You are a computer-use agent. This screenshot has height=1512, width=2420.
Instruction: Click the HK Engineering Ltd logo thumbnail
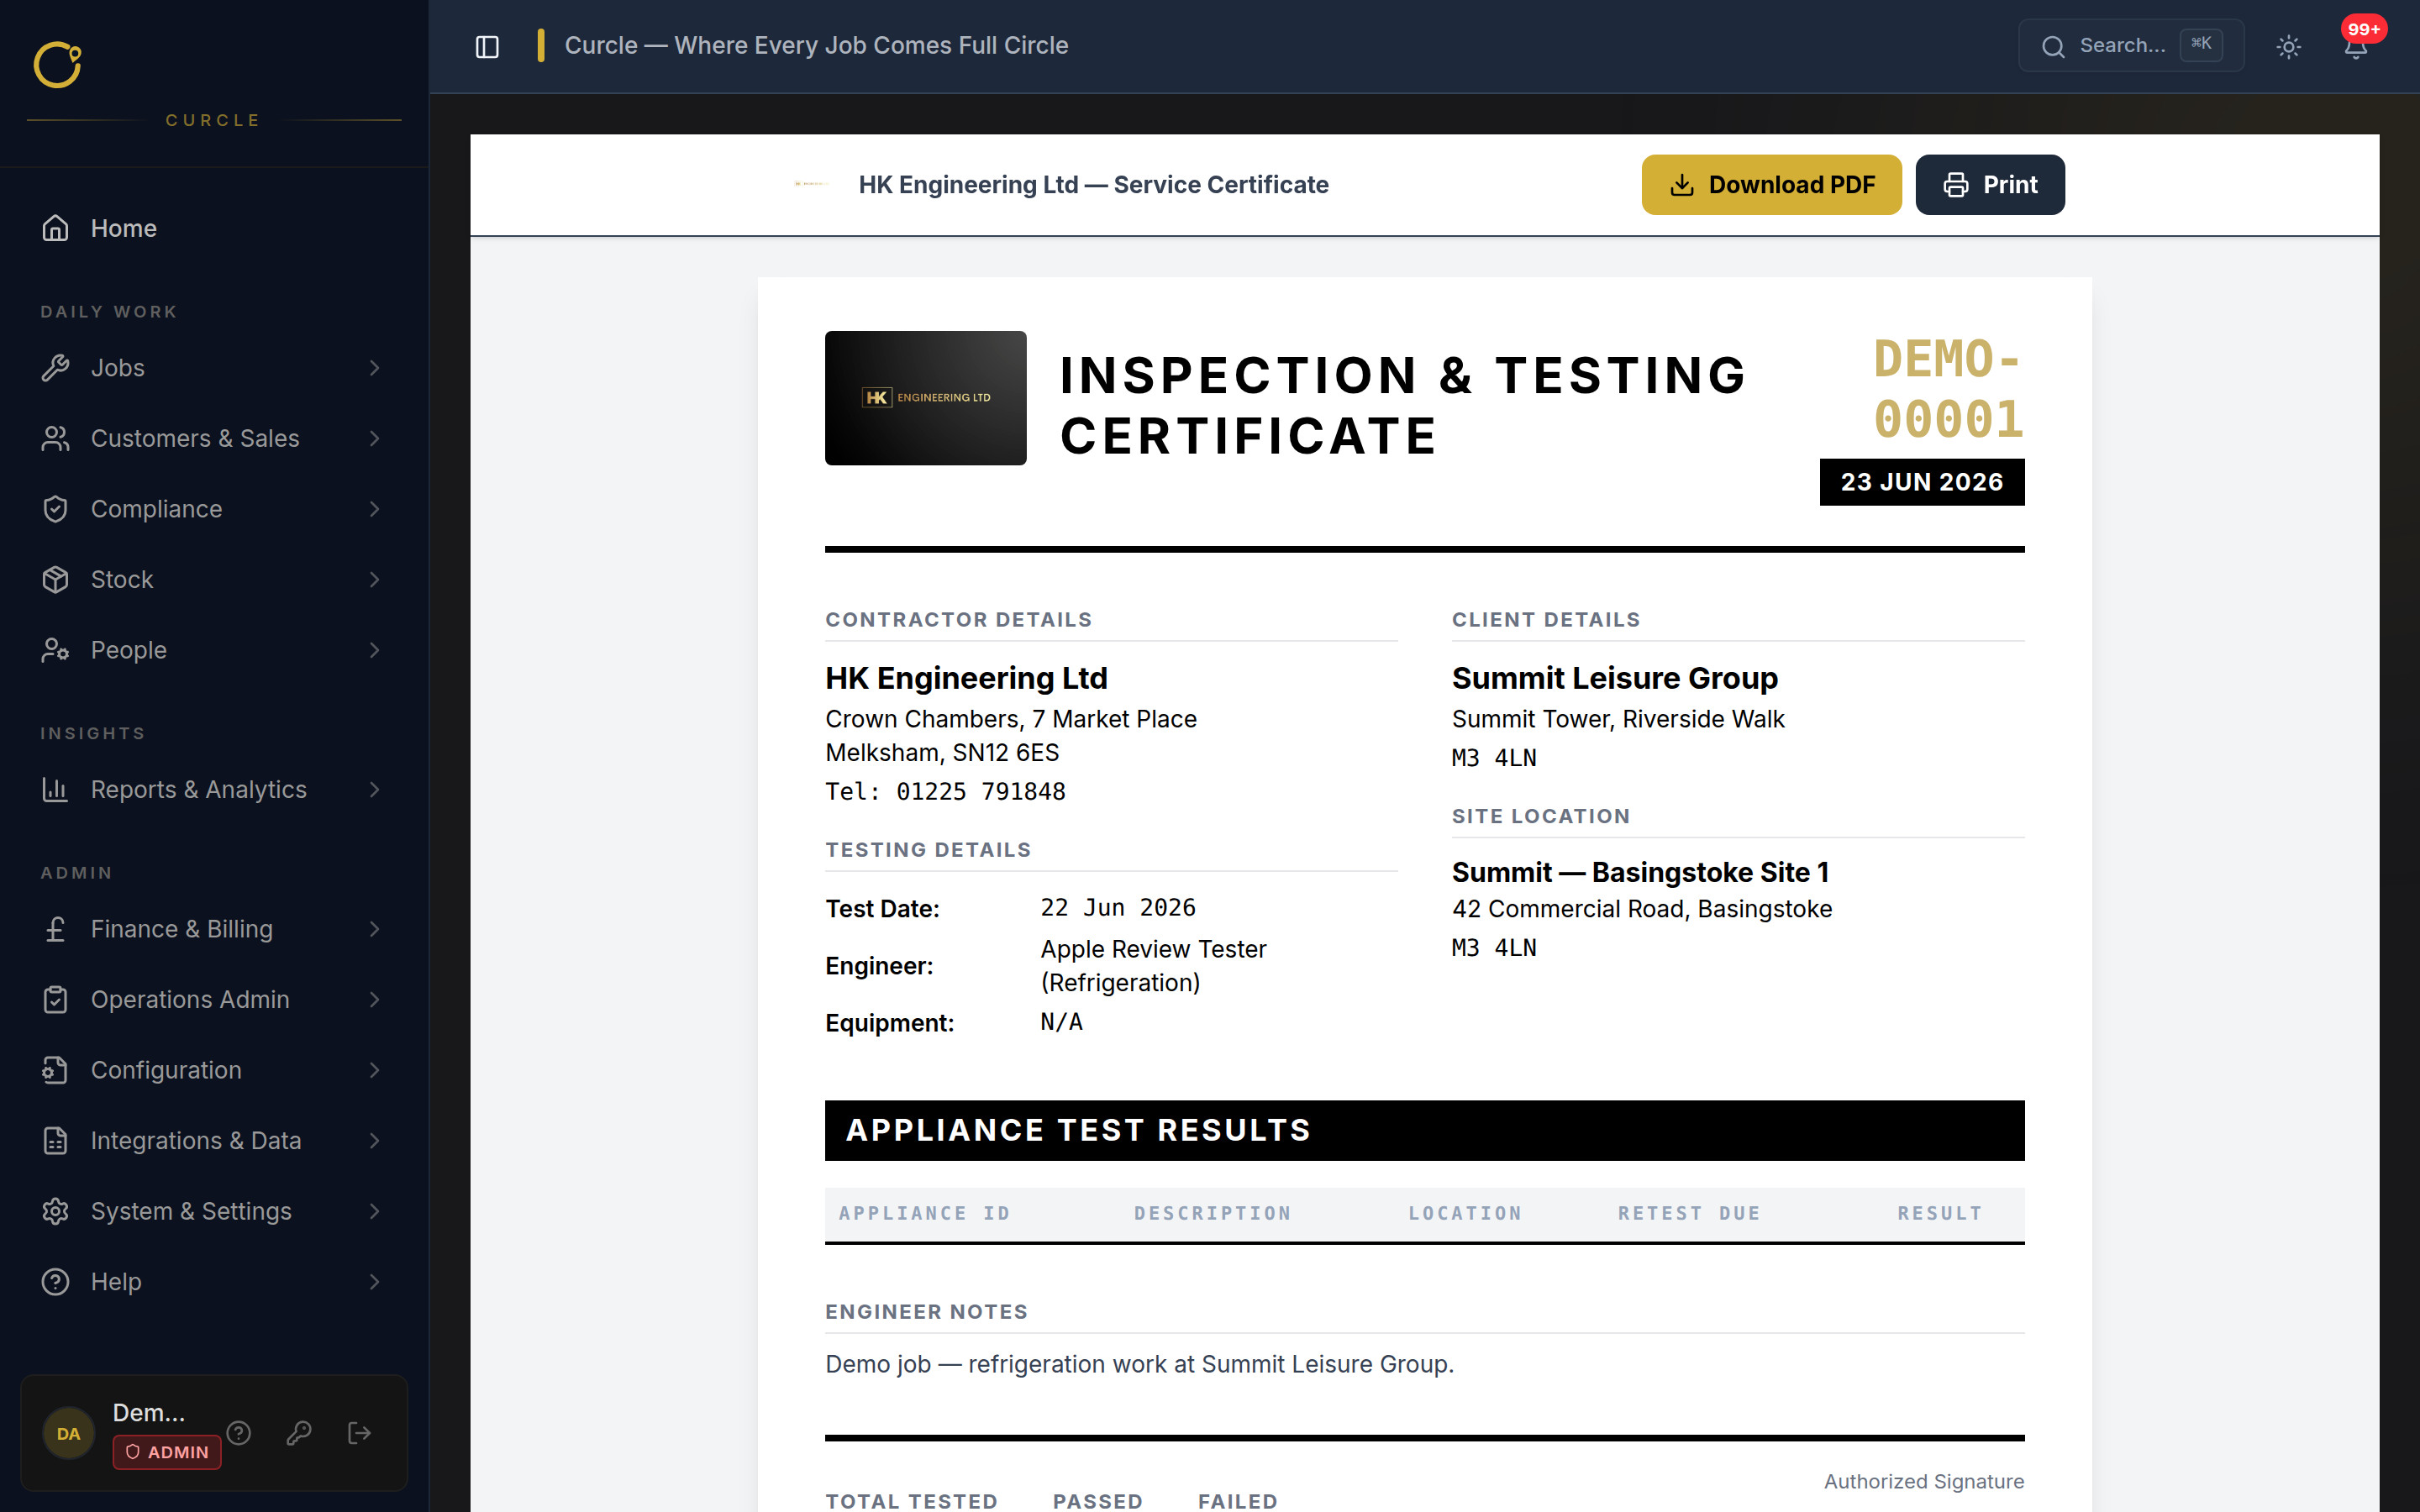click(925, 398)
